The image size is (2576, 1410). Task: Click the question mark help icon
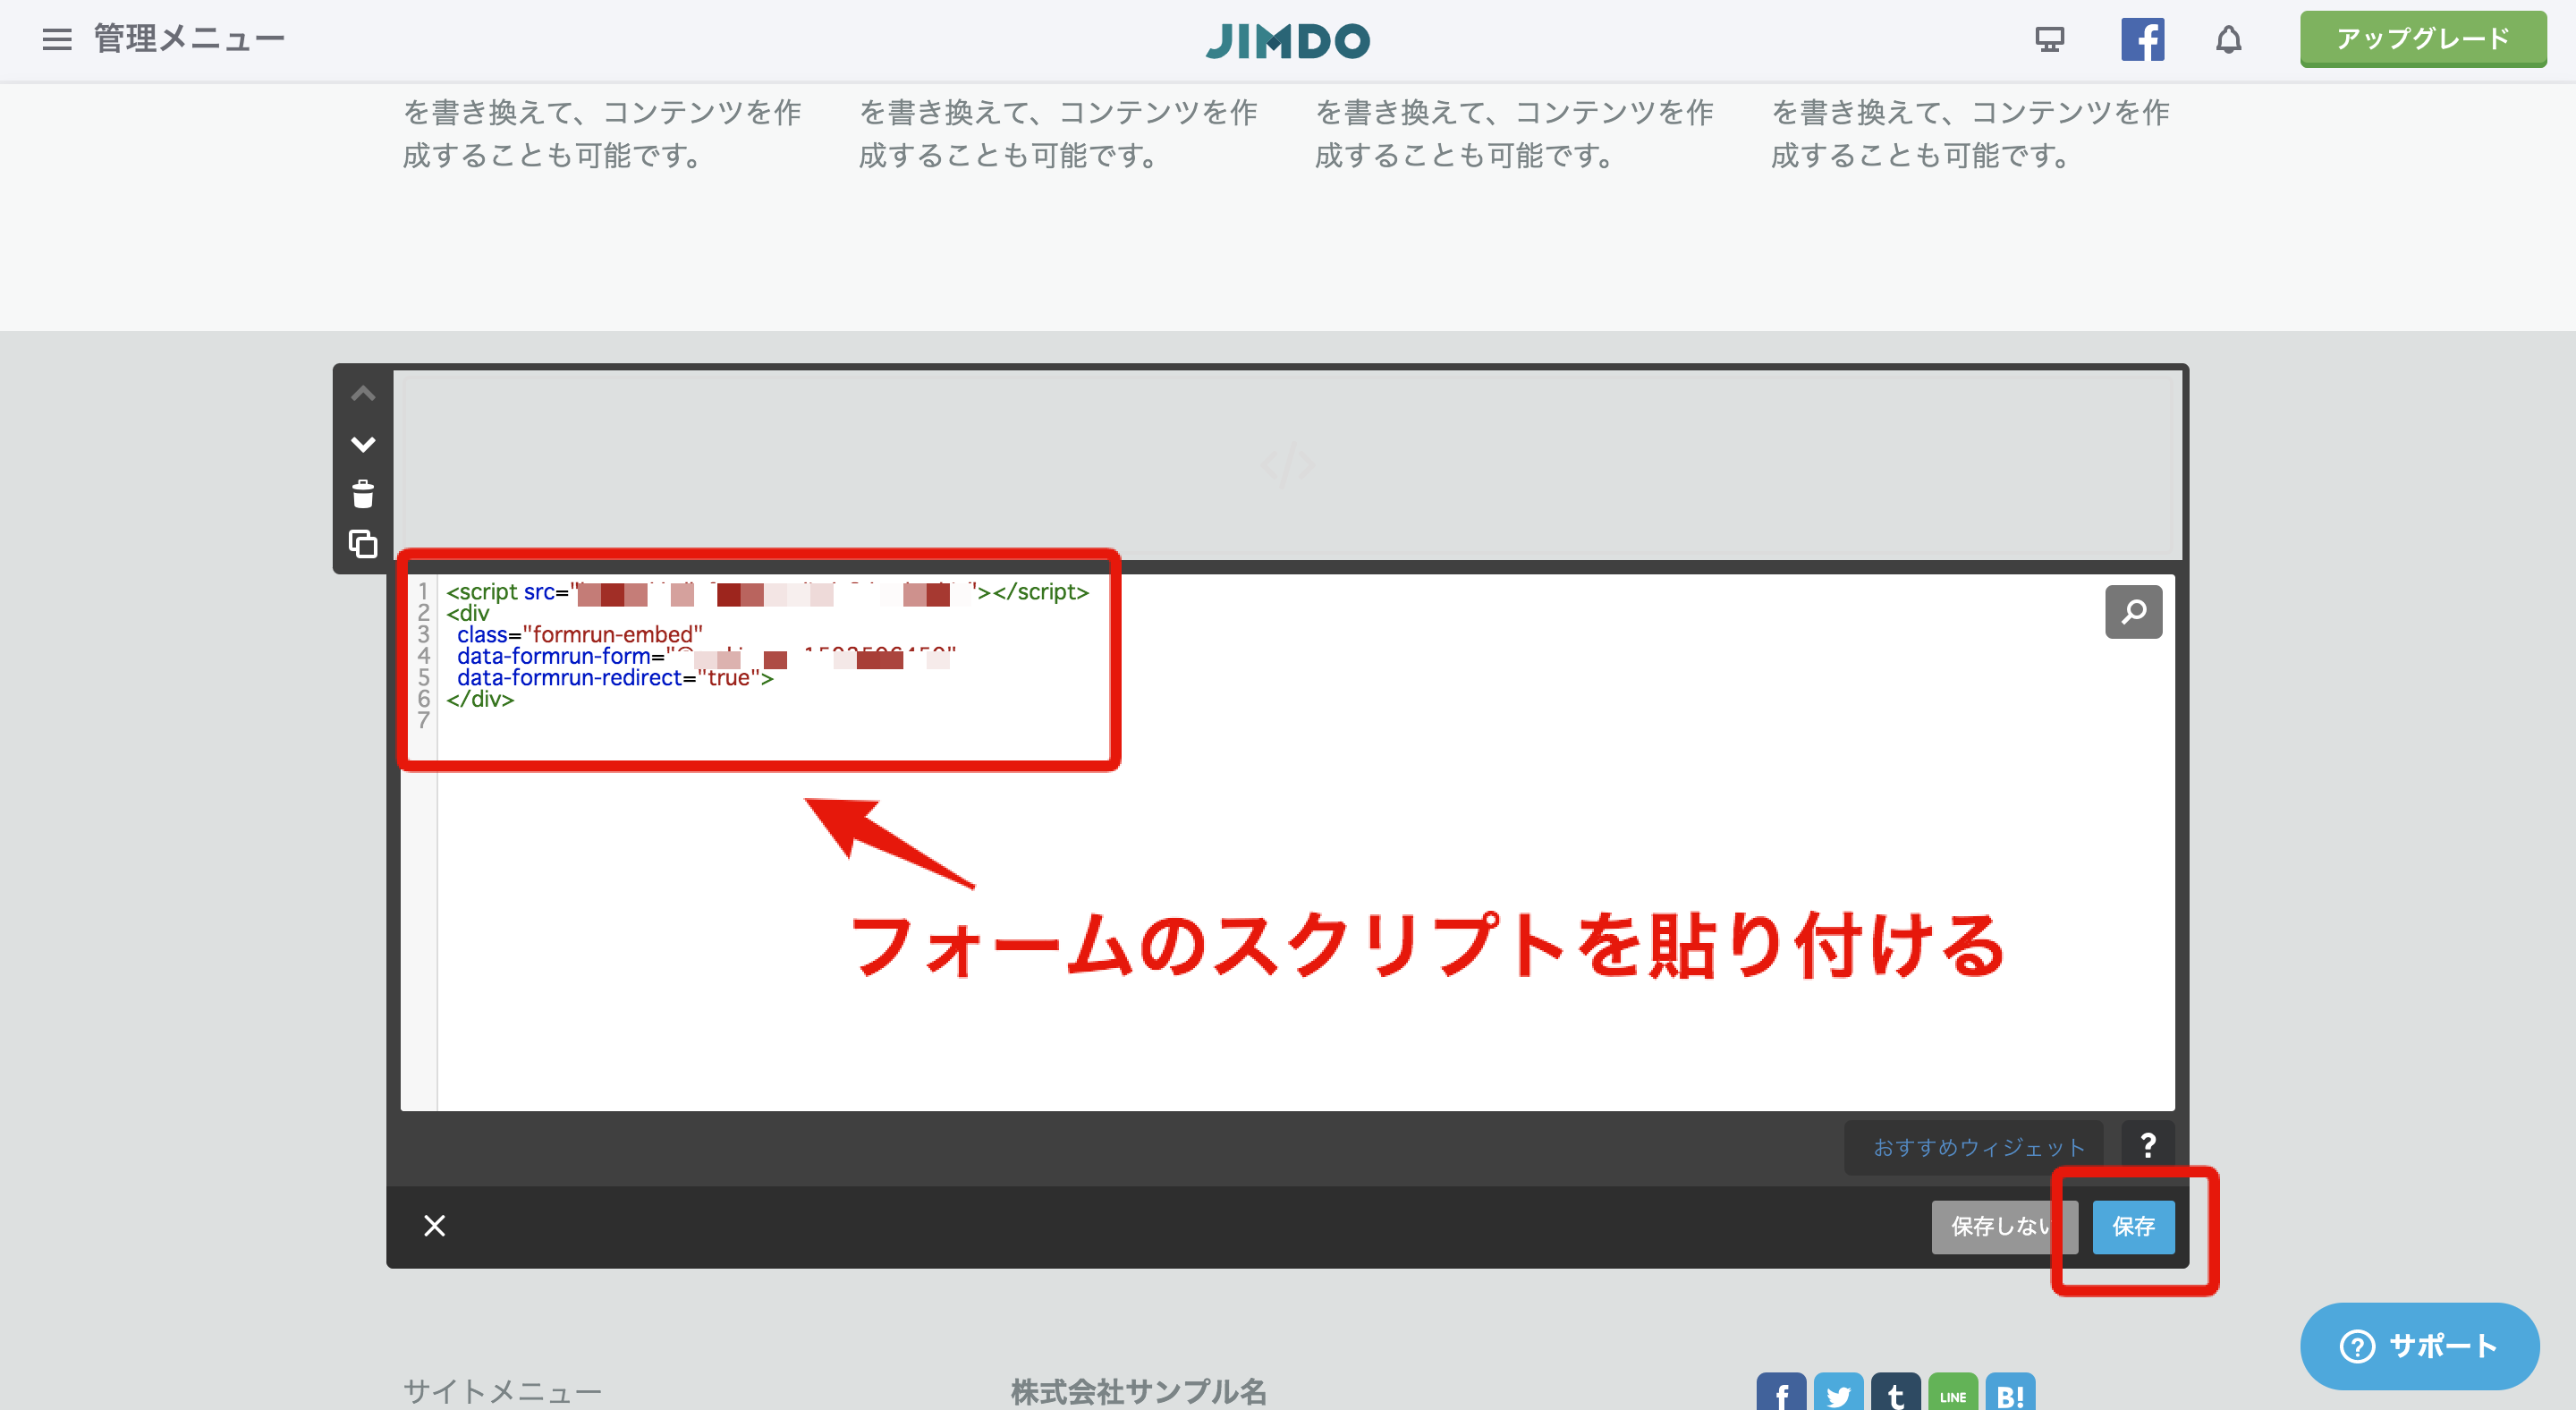click(2147, 1145)
